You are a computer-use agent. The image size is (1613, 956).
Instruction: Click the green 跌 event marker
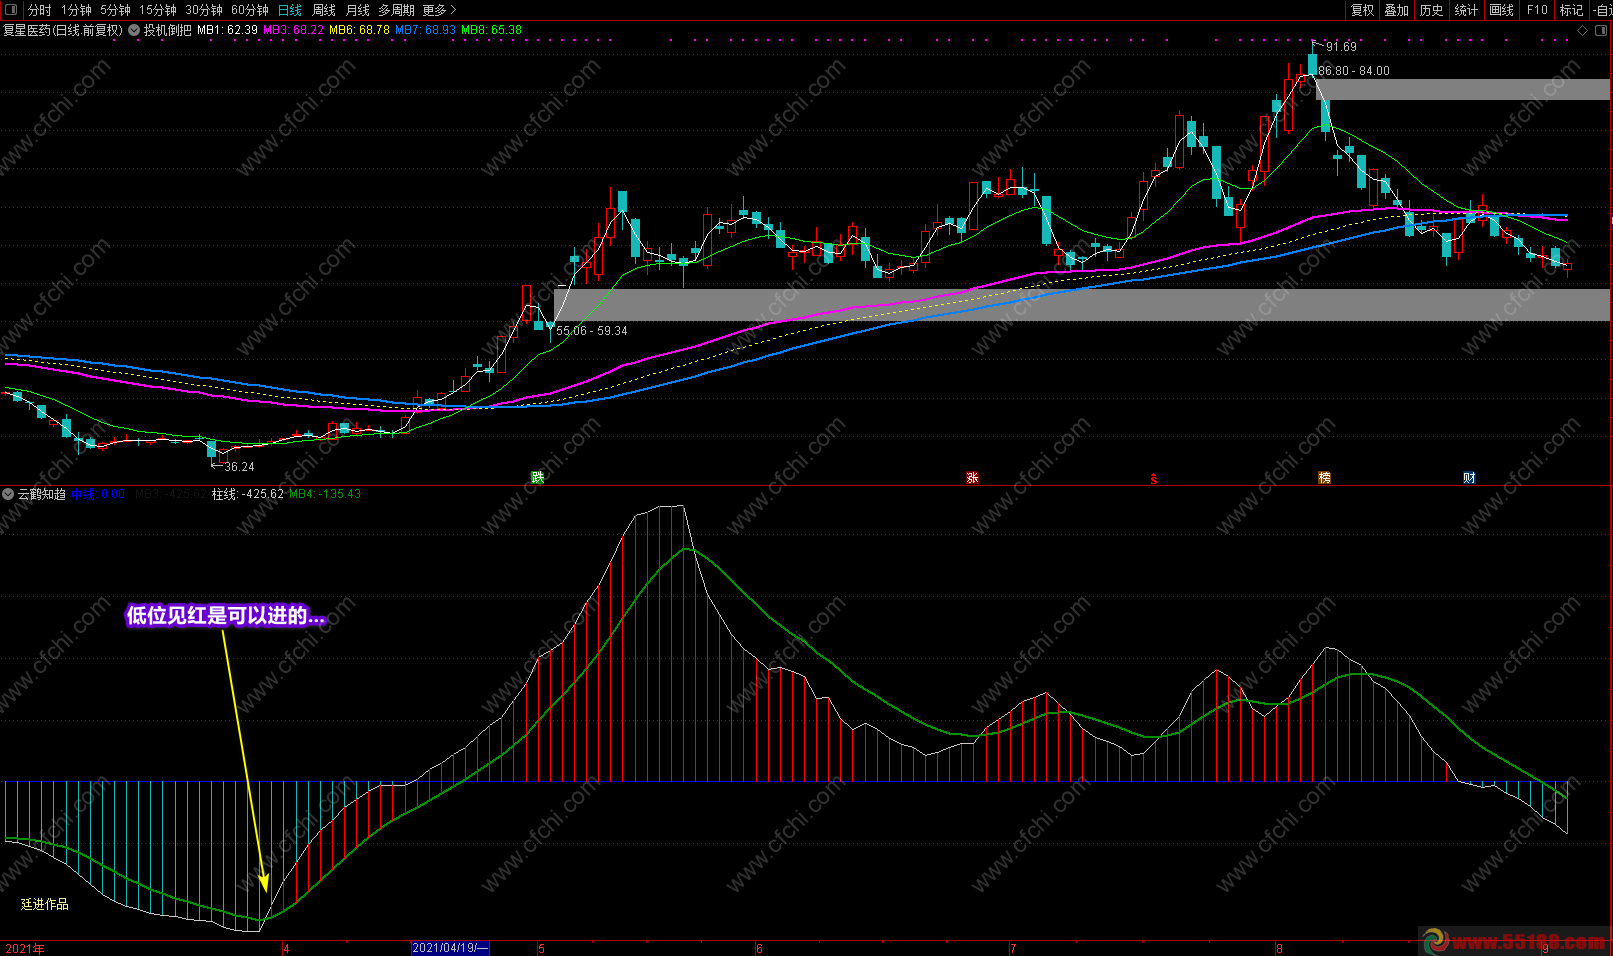(x=538, y=477)
